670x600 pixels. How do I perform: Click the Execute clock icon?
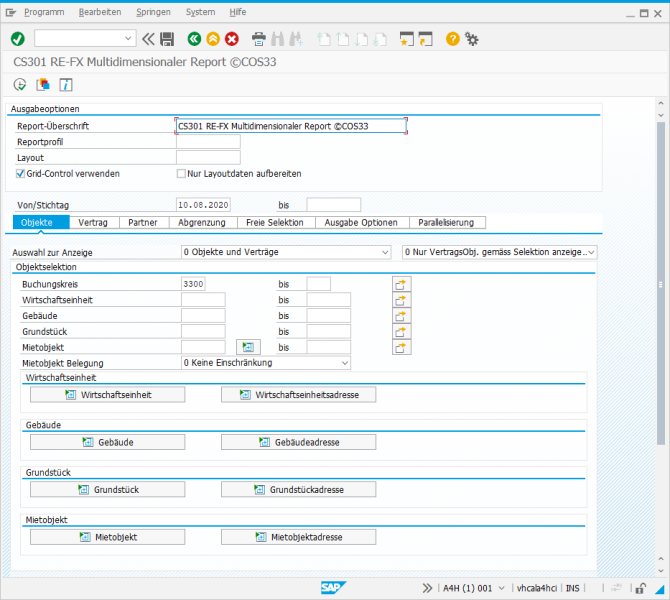(x=20, y=85)
